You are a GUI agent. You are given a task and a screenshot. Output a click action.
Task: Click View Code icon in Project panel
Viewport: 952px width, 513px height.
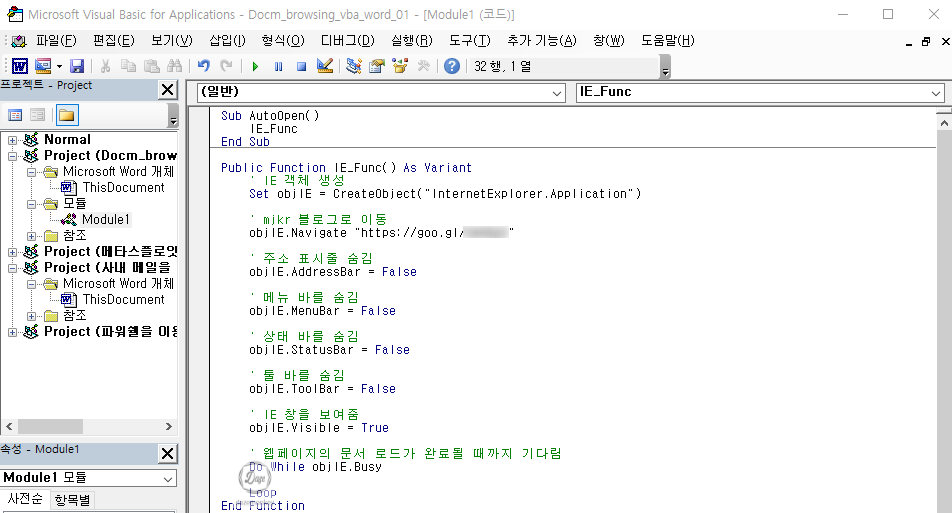[15, 115]
